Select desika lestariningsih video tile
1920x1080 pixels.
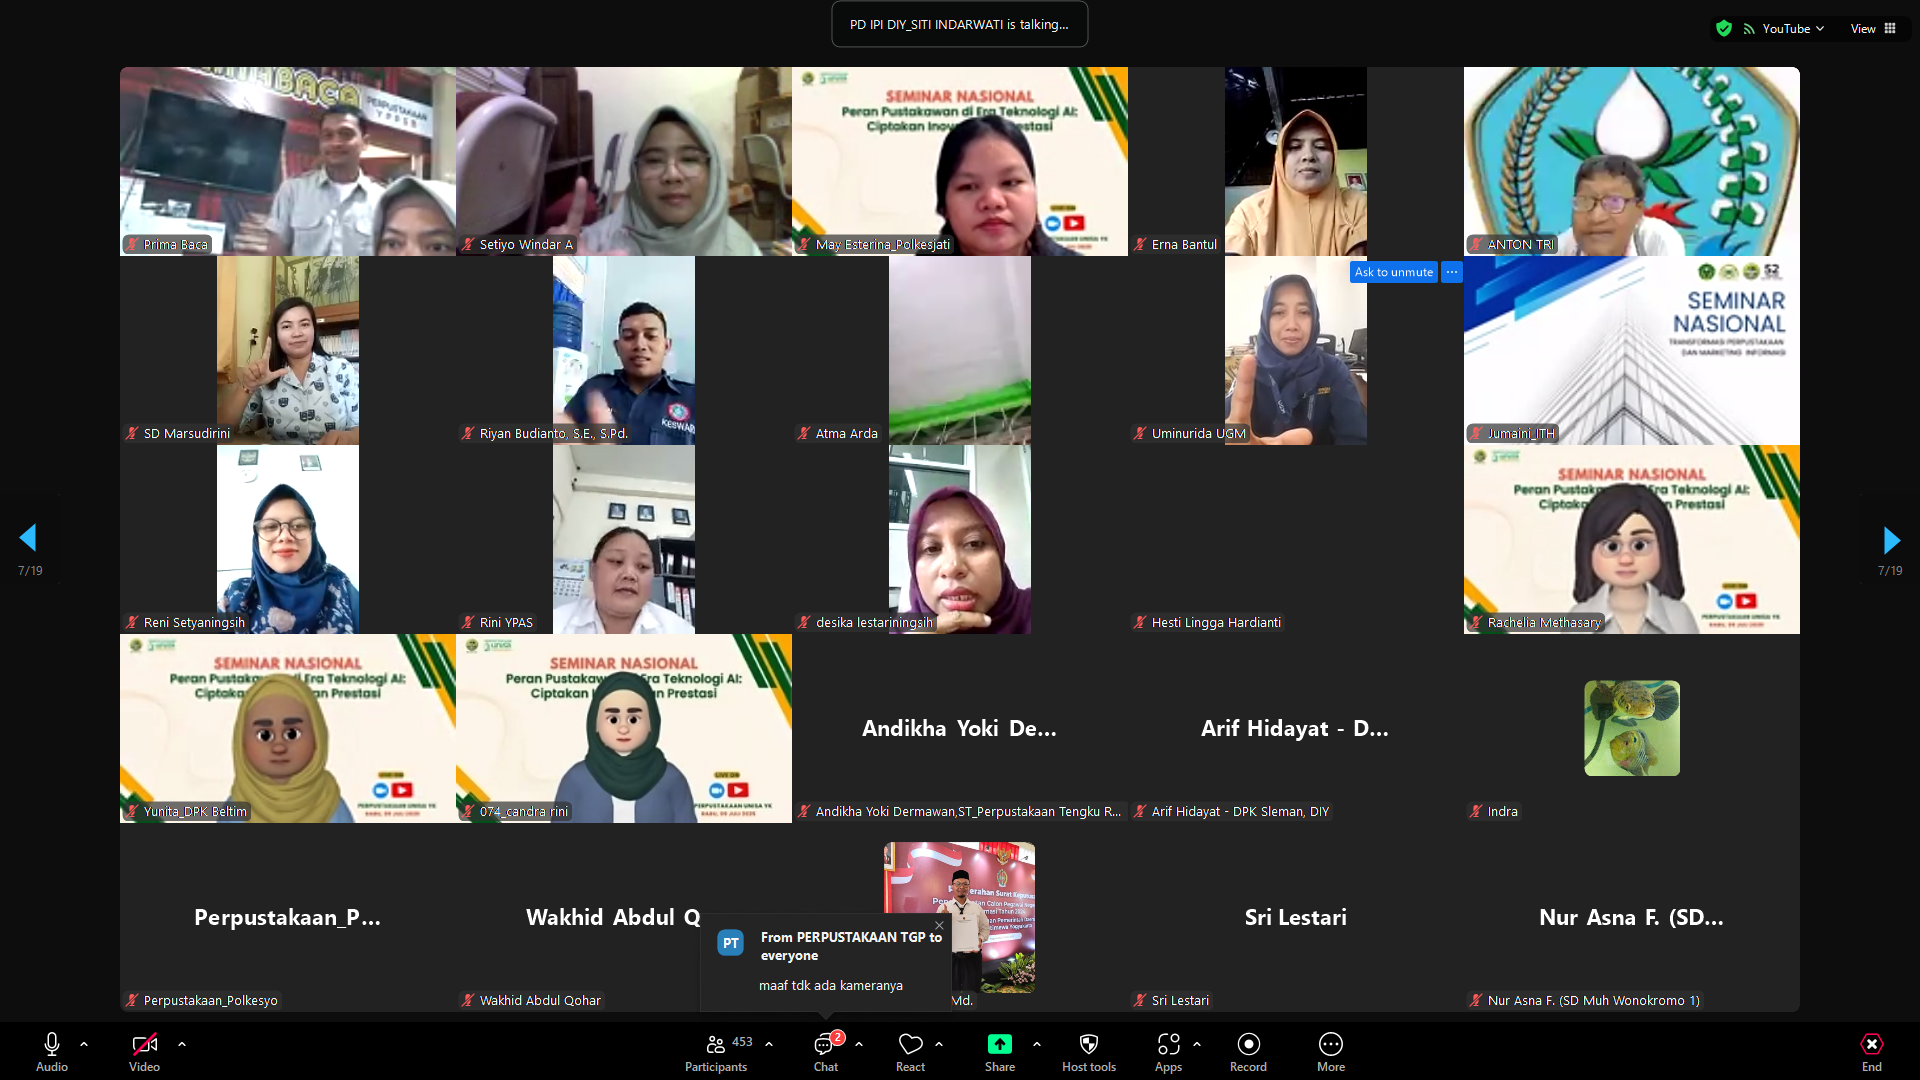point(960,539)
